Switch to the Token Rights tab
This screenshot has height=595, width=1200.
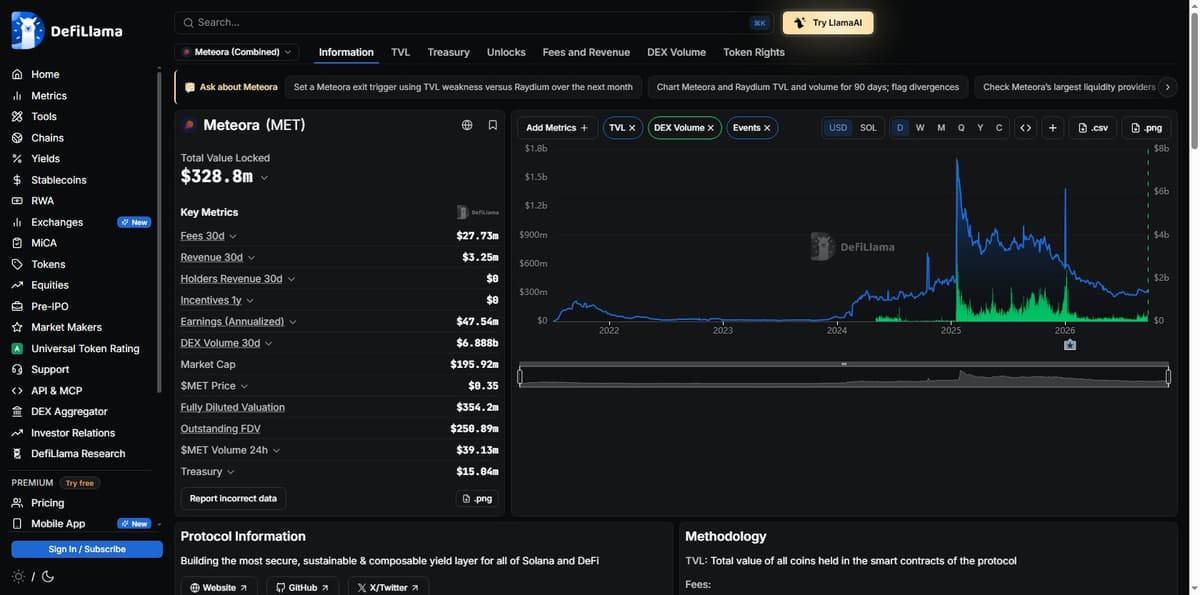(754, 52)
